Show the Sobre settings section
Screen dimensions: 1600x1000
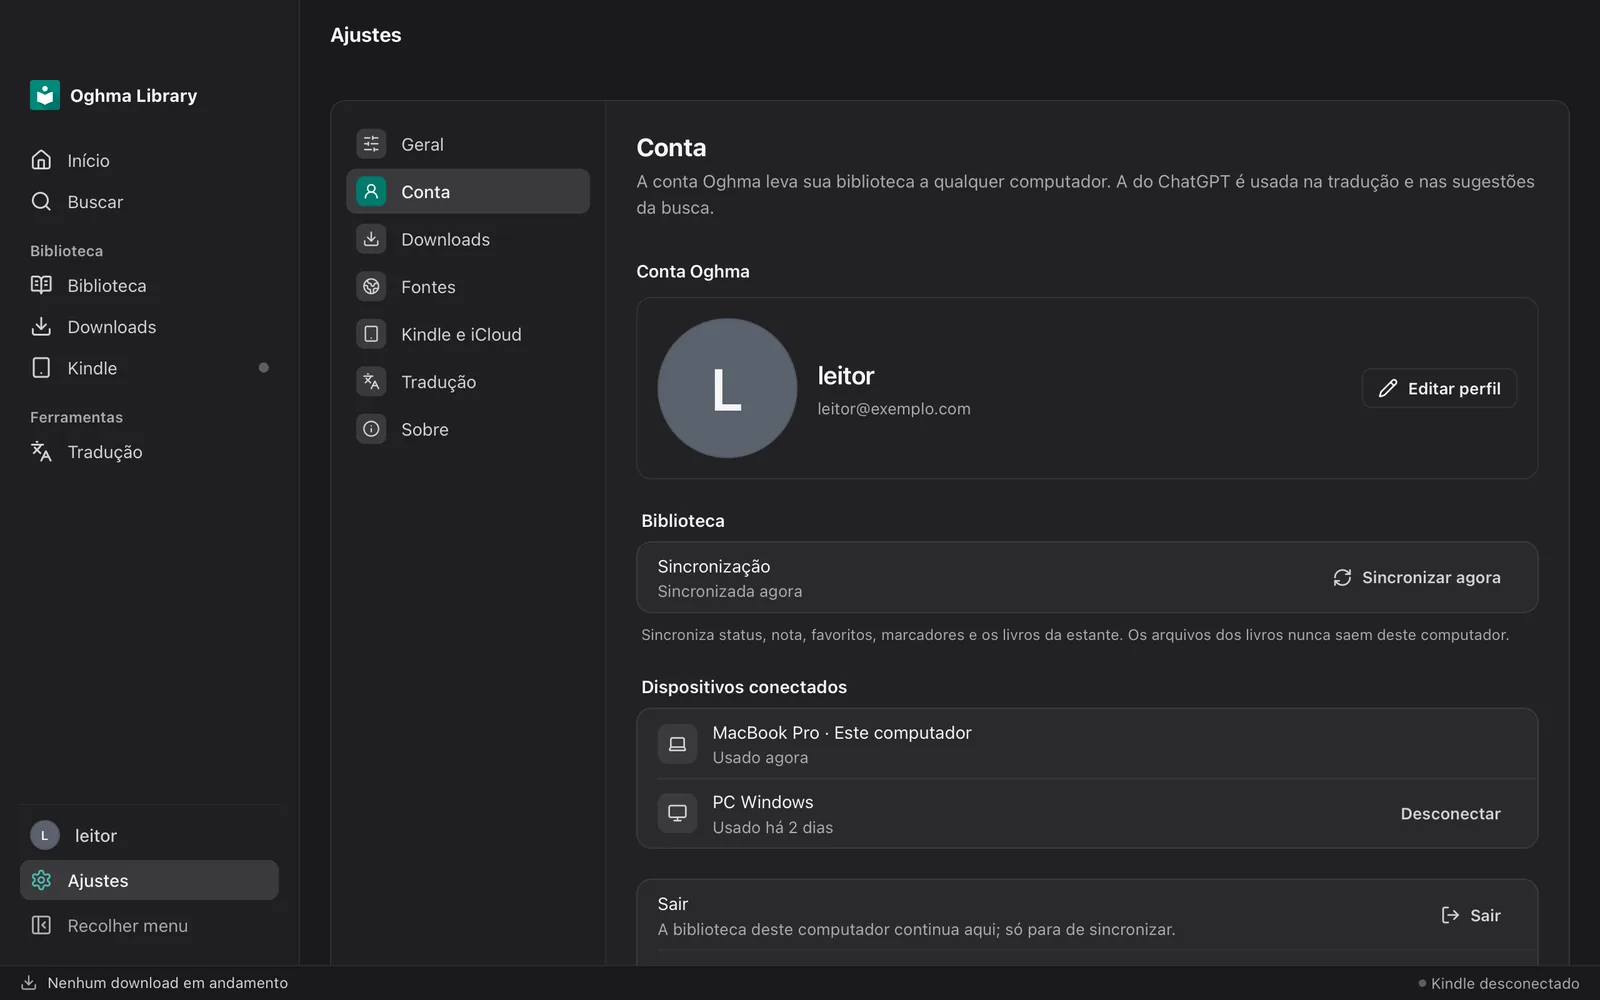click(468, 429)
